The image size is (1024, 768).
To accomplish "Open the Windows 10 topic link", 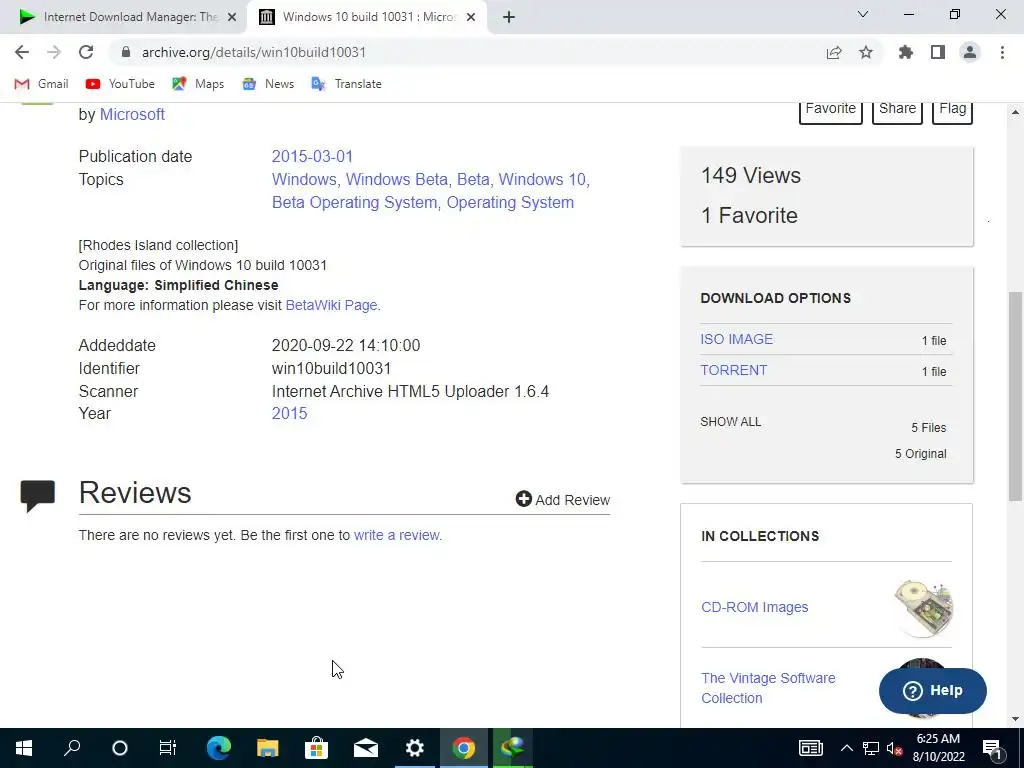I will pos(542,180).
